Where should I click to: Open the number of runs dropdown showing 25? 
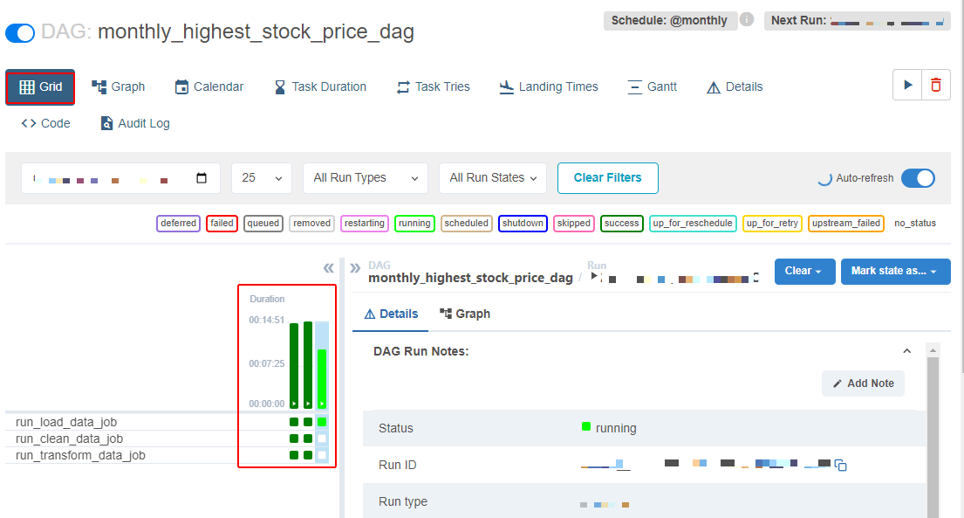261,178
